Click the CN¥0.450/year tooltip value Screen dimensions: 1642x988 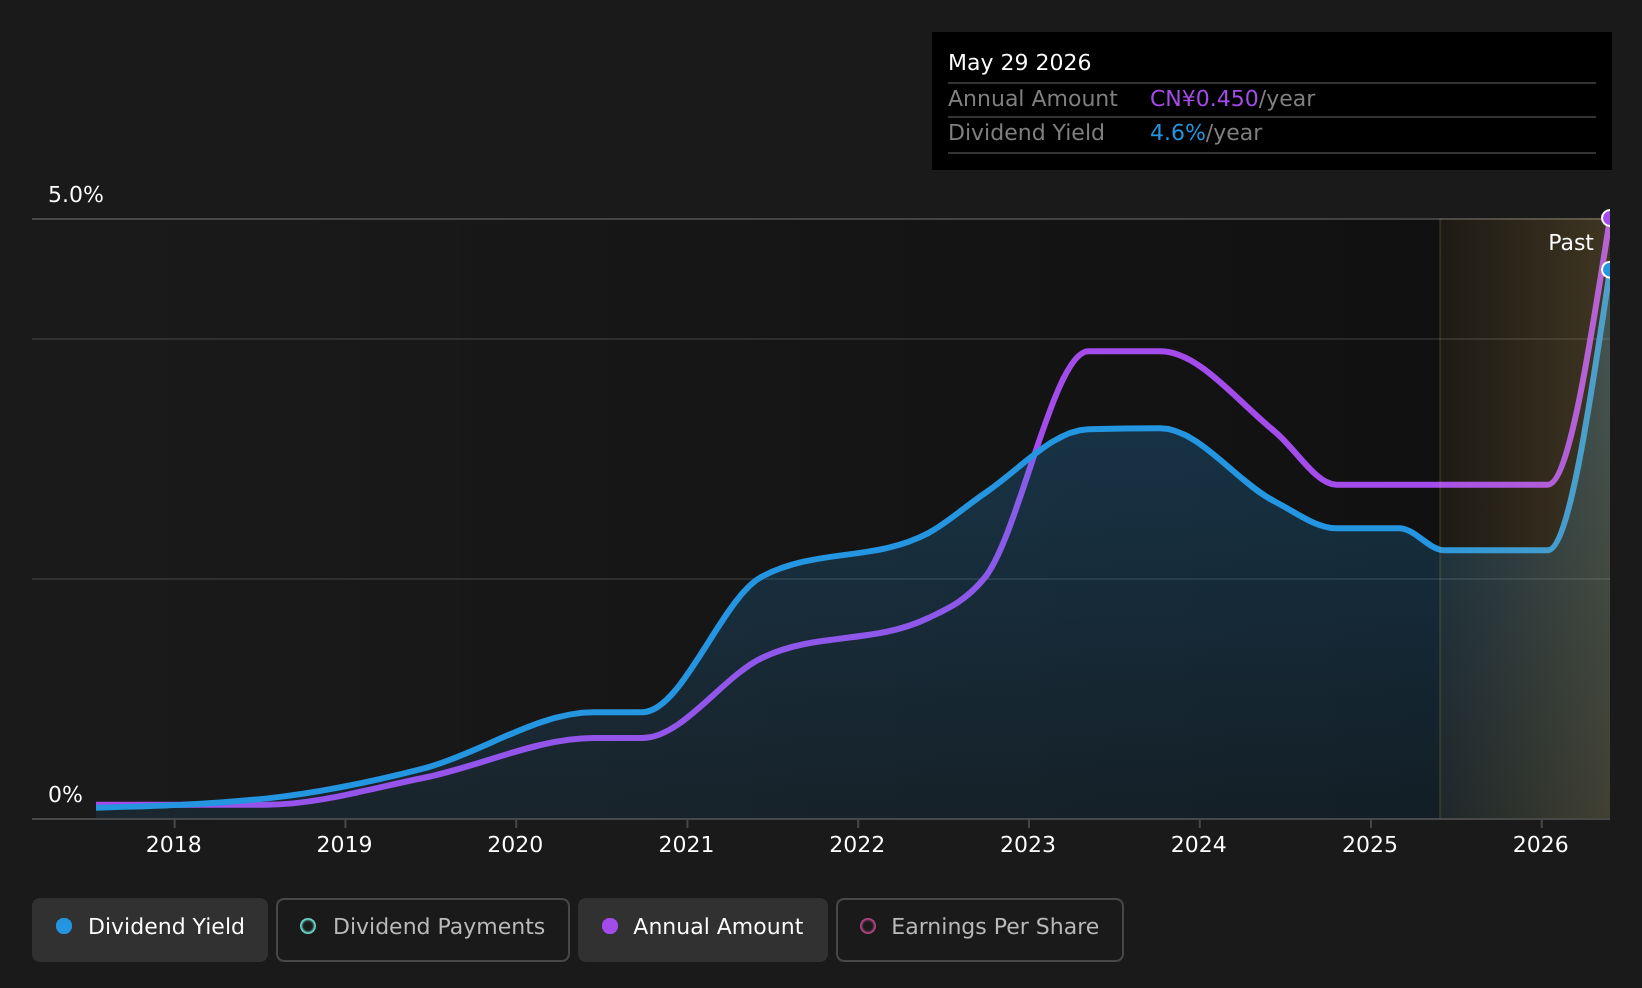pos(1232,99)
